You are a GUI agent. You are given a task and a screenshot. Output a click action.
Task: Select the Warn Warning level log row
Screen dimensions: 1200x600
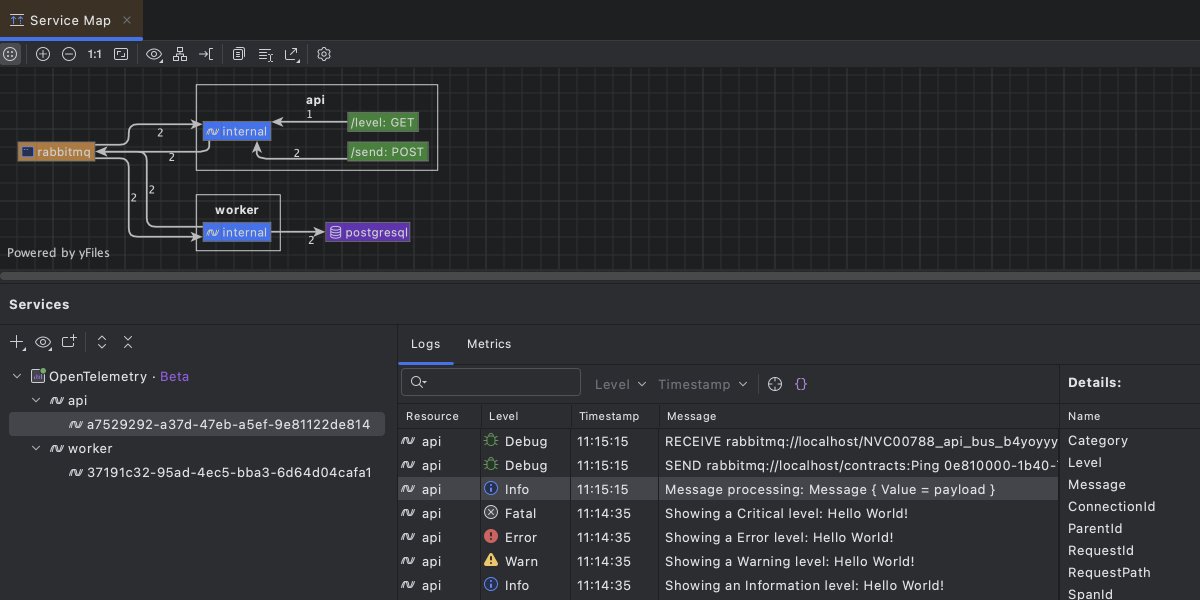click(728, 561)
